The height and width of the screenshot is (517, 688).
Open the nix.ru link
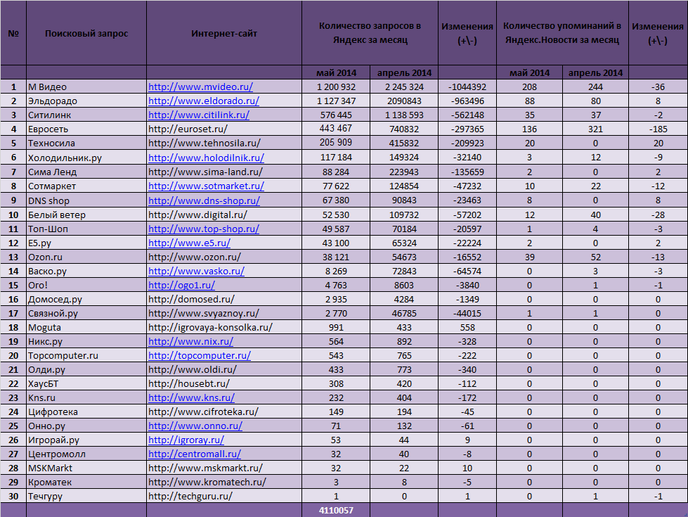[191, 341]
